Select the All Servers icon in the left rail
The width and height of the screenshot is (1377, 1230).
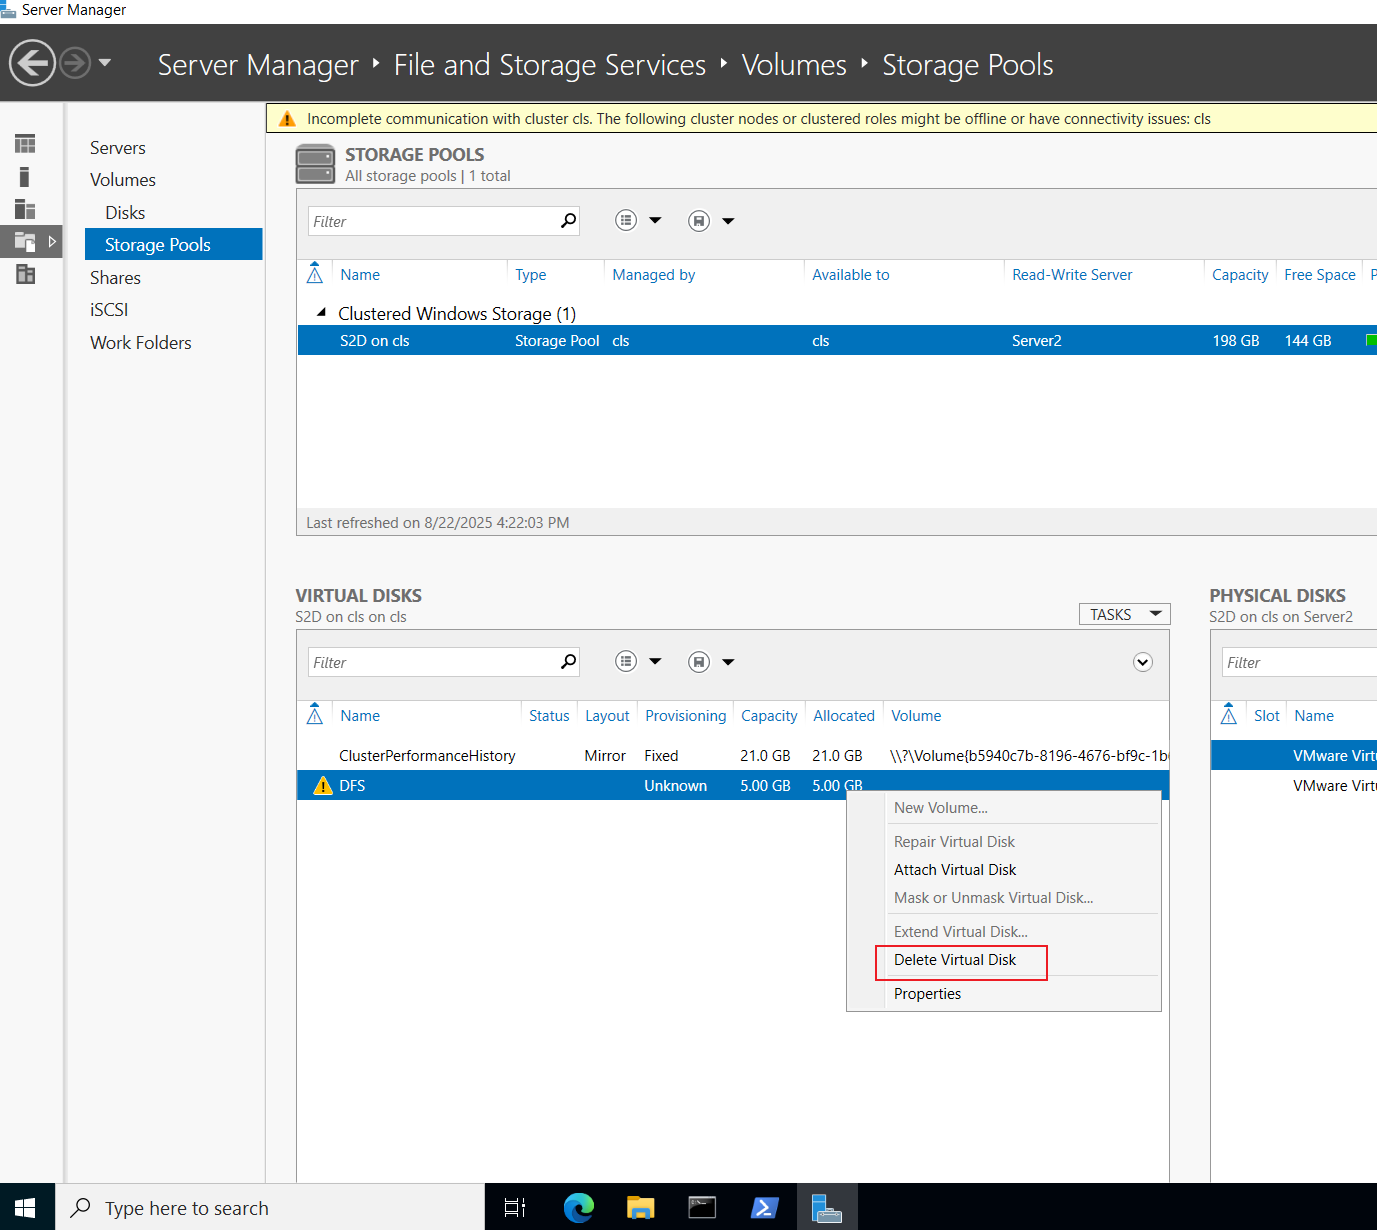pyautogui.click(x=25, y=209)
